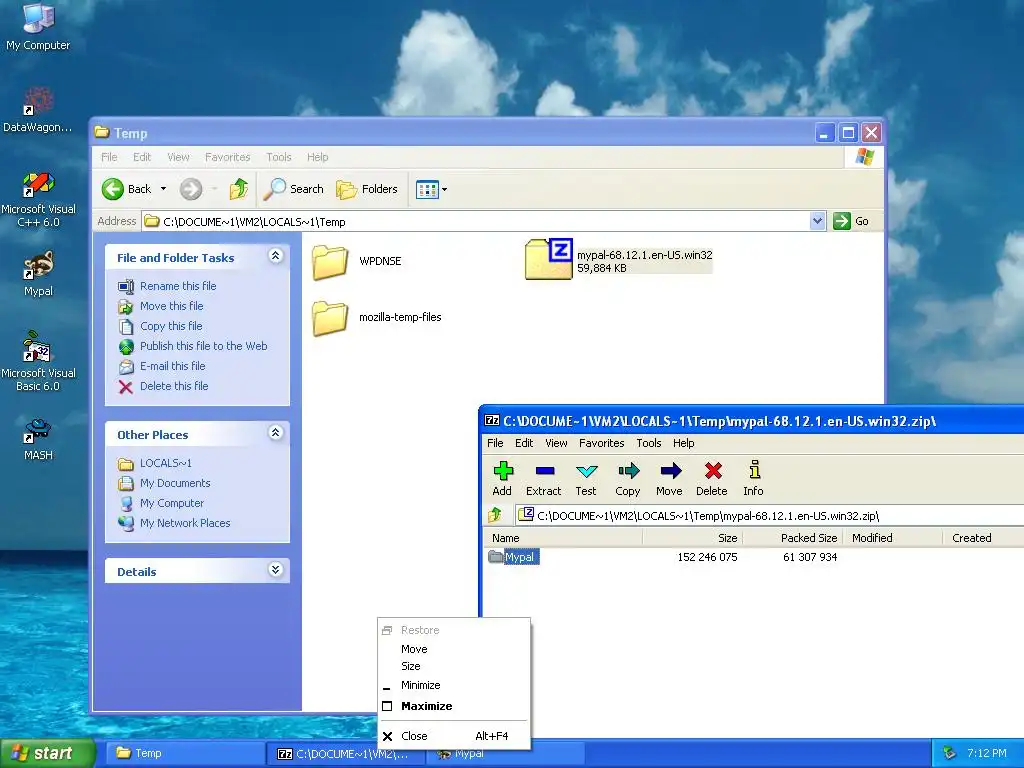Launch Microsoft Visual C++ 6.0 from desktop
1024x768 pixels.
(38, 199)
